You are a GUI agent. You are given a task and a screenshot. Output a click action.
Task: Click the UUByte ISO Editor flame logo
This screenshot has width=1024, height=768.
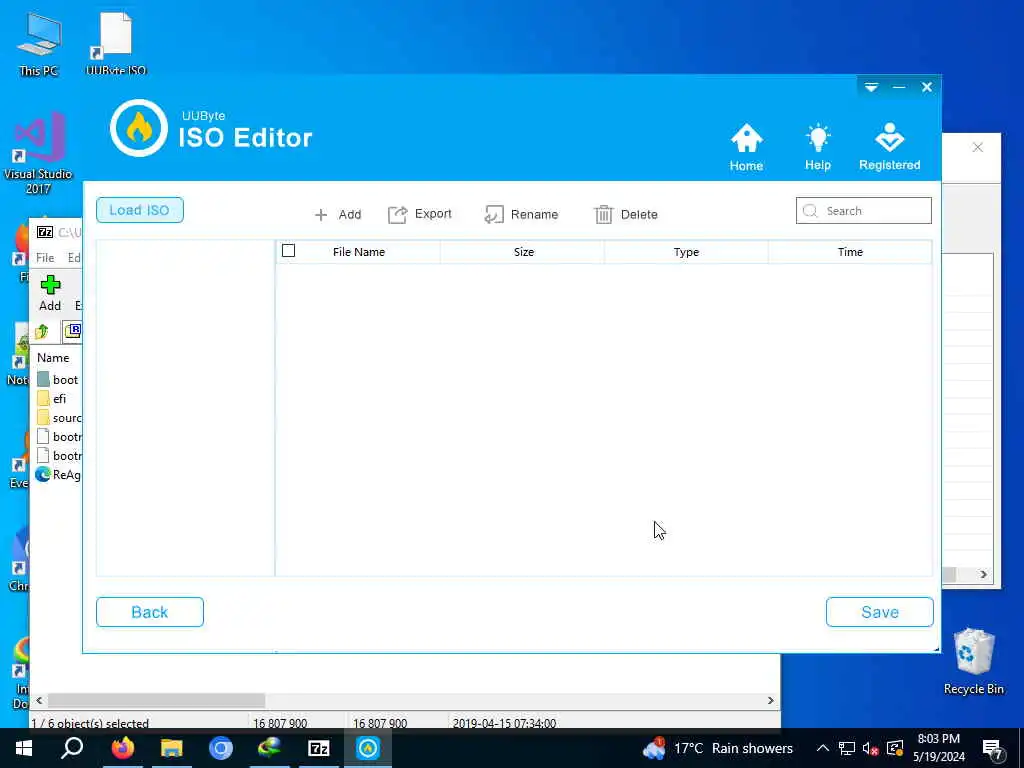[x=138, y=128]
